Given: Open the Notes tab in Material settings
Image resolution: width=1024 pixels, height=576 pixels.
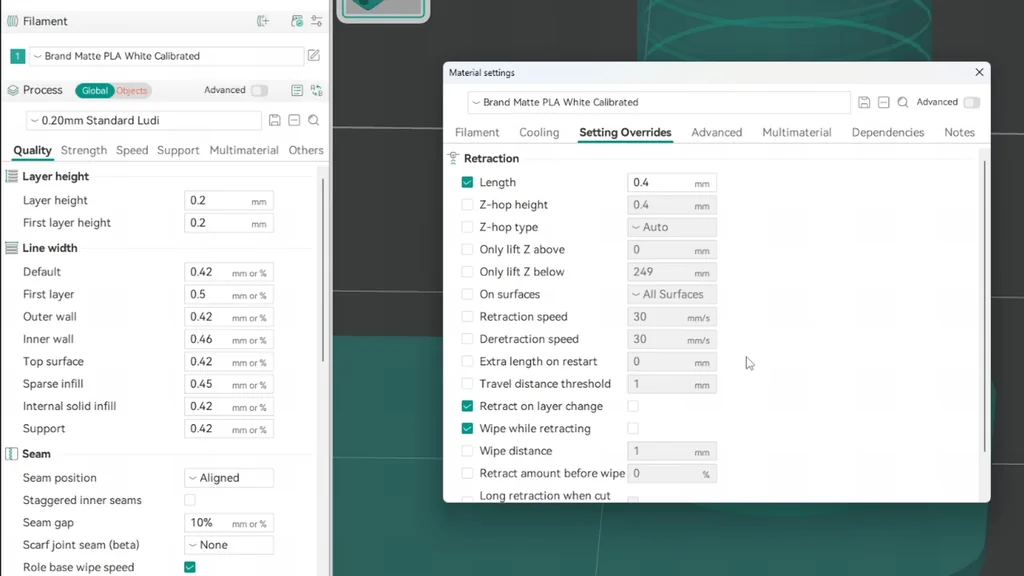Looking at the screenshot, I should (x=959, y=133).
